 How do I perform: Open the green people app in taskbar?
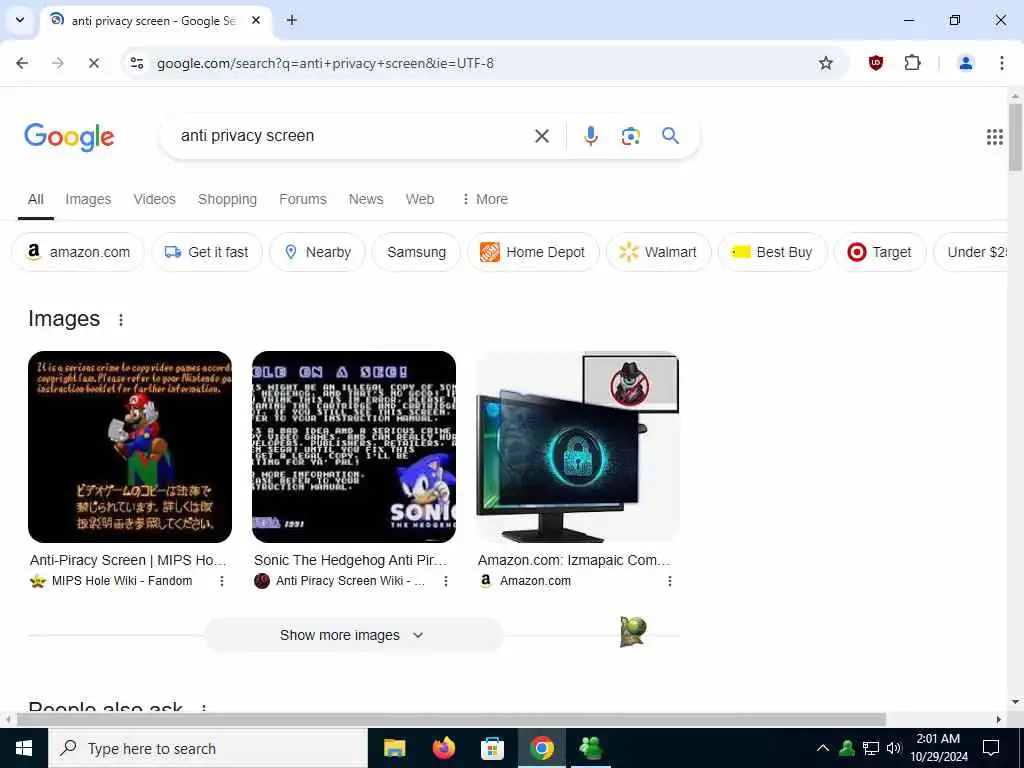click(x=591, y=748)
